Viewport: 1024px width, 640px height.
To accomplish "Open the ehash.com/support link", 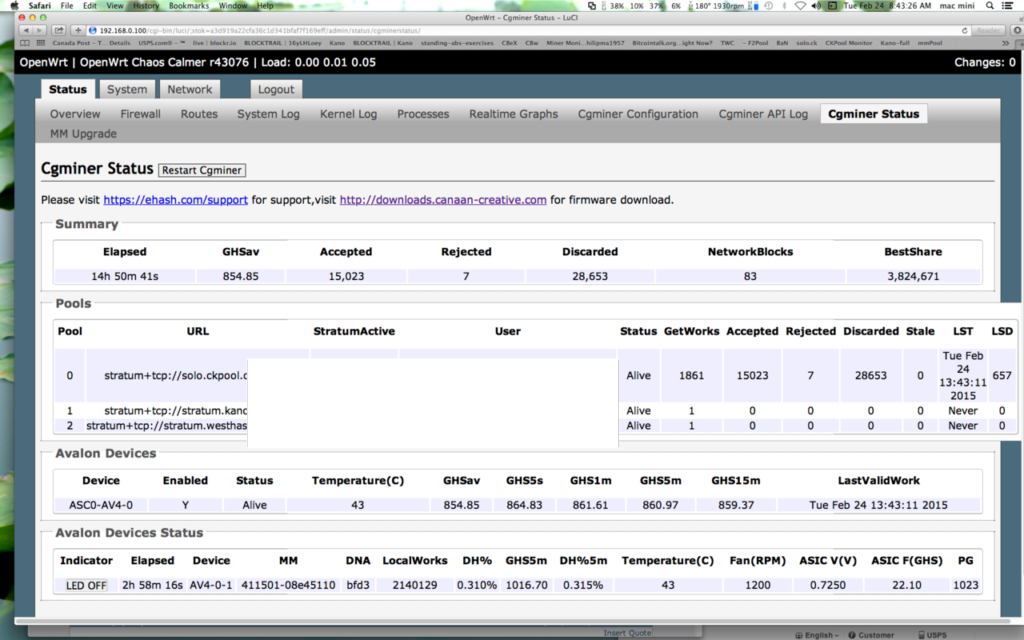I will click(x=176, y=200).
